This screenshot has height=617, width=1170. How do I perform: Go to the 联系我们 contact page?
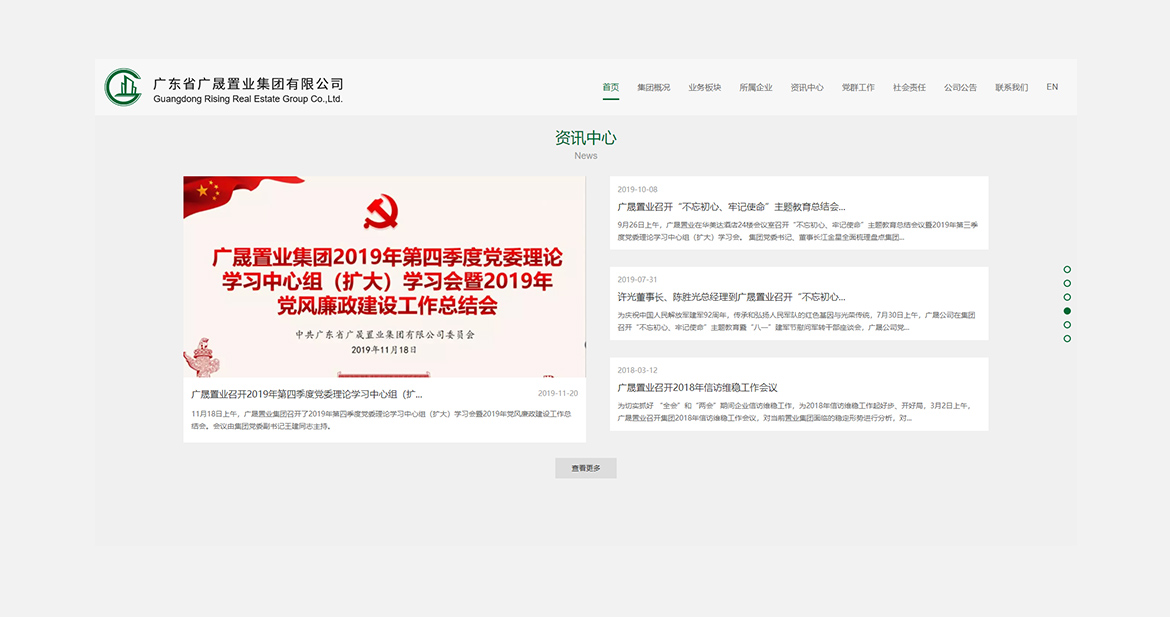coord(1011,87)
